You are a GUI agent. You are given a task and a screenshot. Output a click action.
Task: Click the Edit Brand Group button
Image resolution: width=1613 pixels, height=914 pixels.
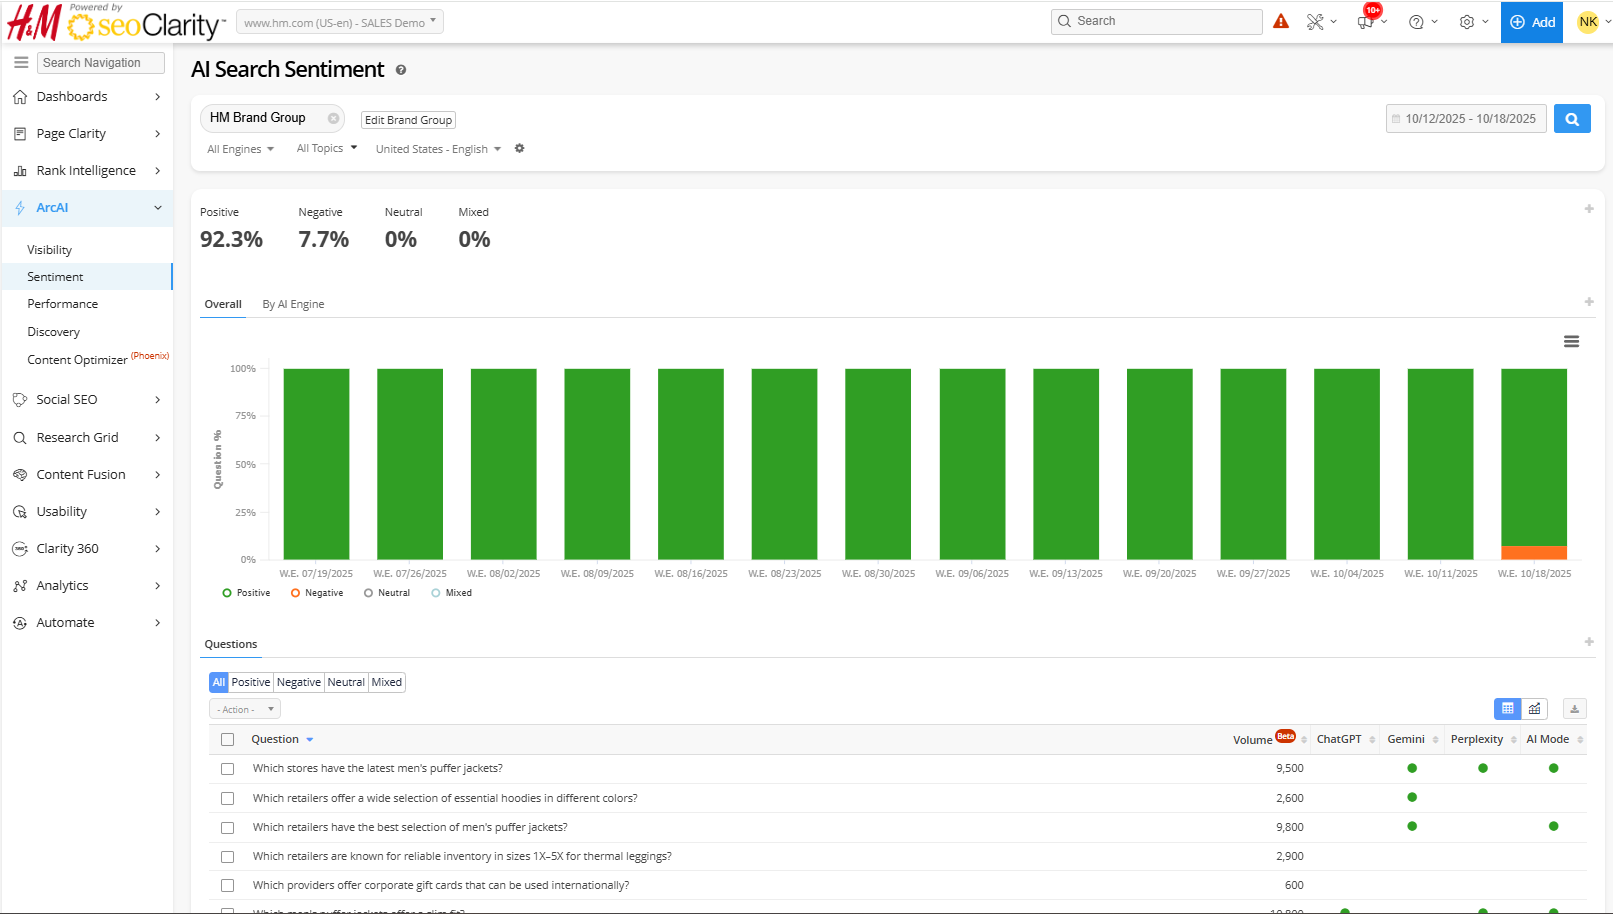[x=408, y=120]
